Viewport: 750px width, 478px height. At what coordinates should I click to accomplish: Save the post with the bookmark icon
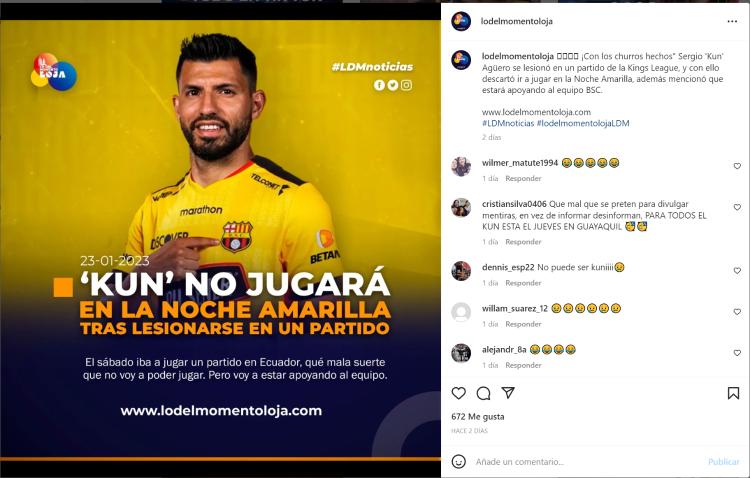pos(733,393)
